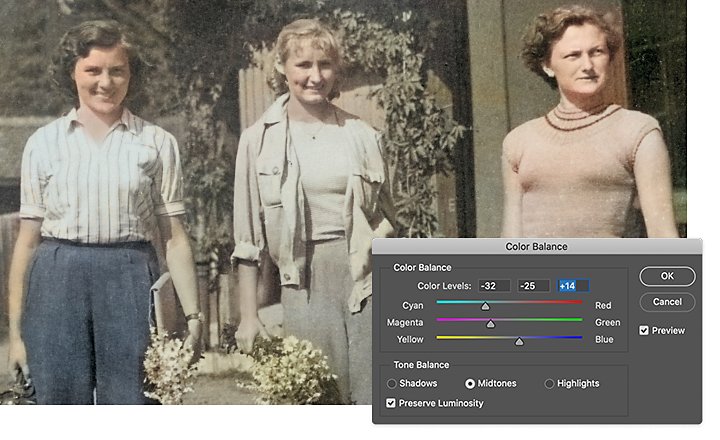This screenshot has width=720, height=440.
Task: Click the Color Balance dialog title bar
Action: coord(537,247)
